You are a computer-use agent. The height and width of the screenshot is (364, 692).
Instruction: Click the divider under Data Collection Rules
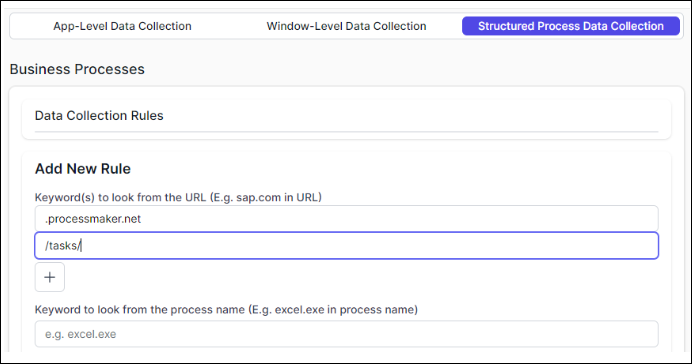pyautogui.click(x=346, y=131)
